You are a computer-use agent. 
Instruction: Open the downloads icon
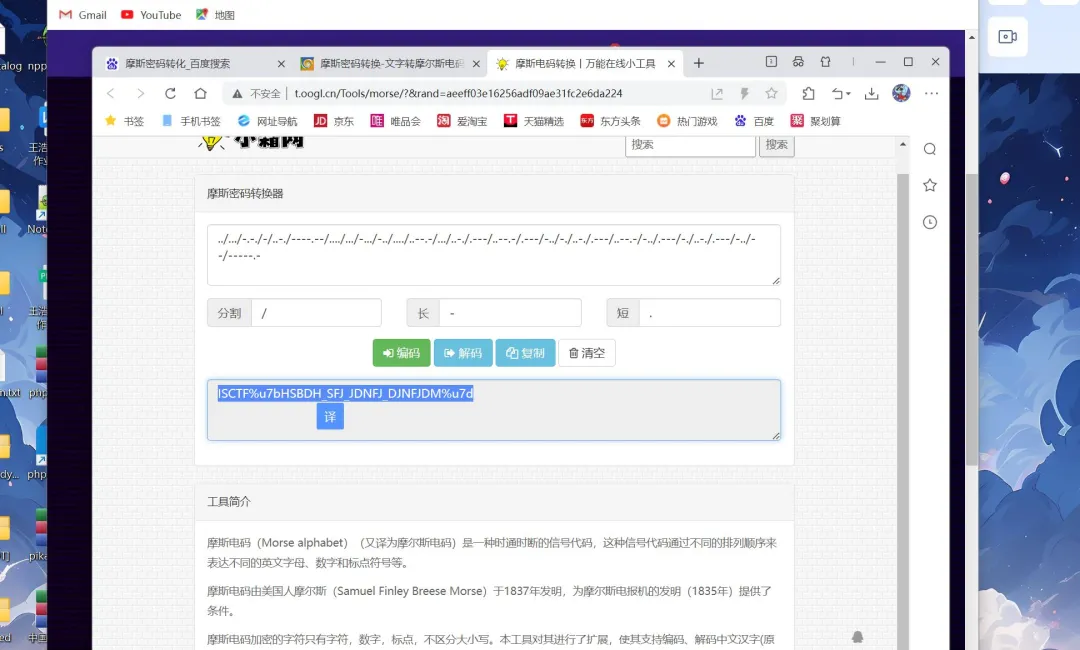click(x=871, y=93)
